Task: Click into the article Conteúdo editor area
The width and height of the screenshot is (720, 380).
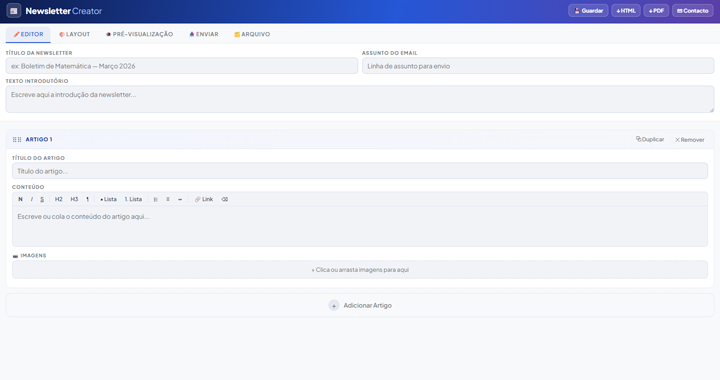Action: point(360,226)
